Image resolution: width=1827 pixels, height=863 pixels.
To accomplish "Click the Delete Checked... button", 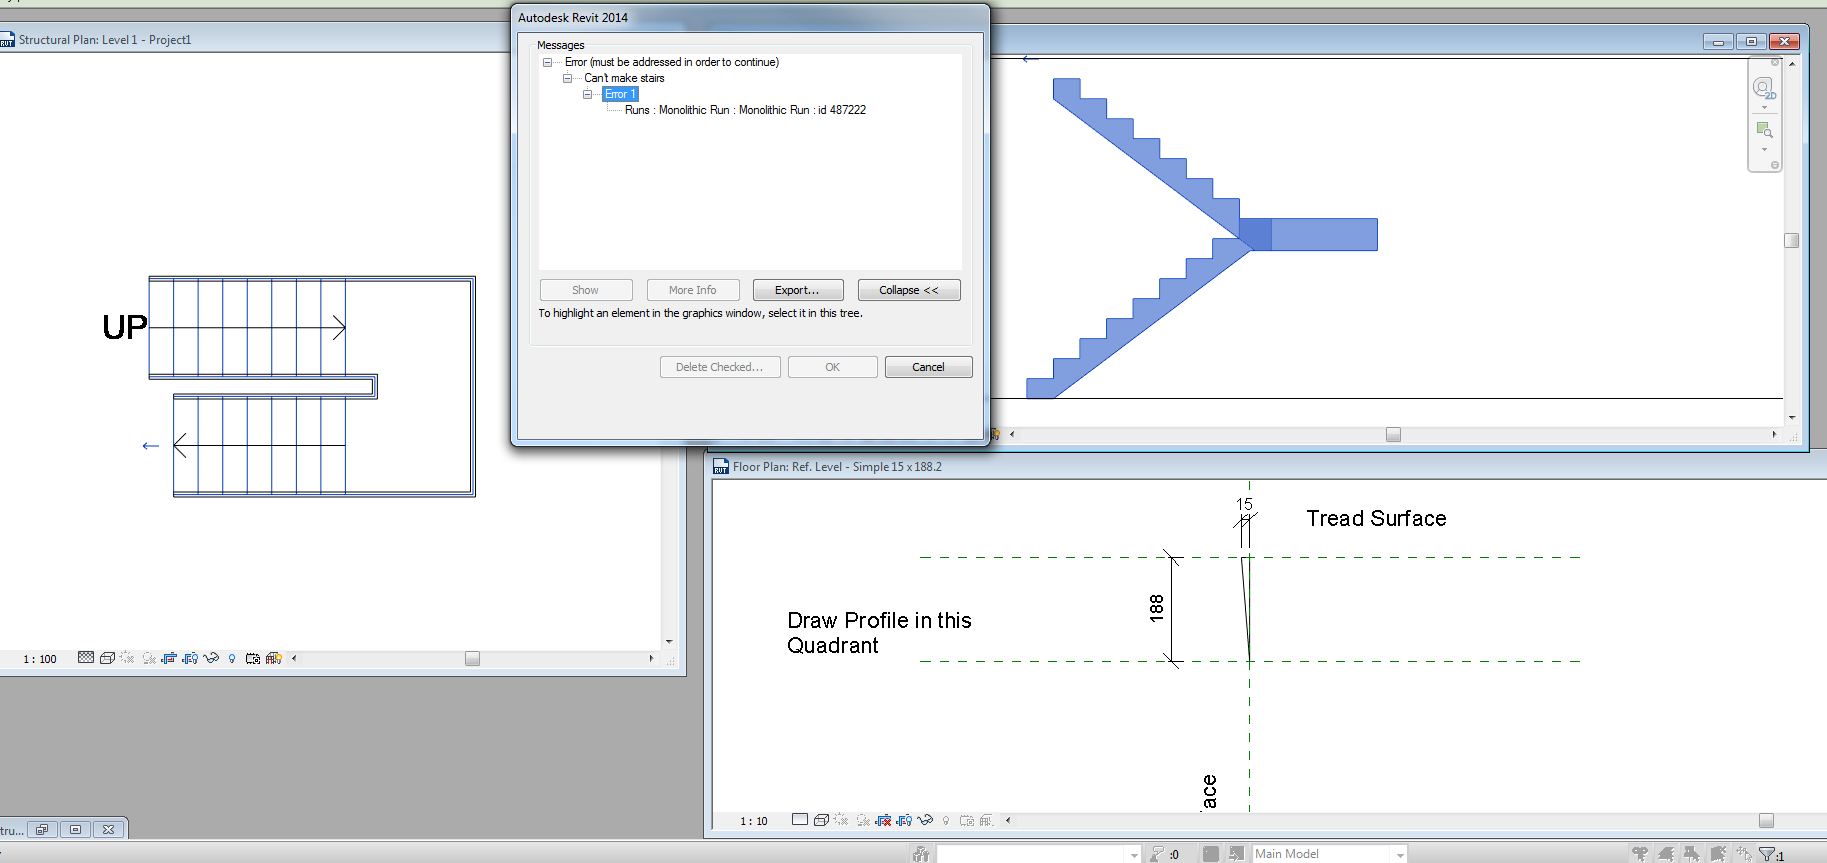I will point(720,367).
